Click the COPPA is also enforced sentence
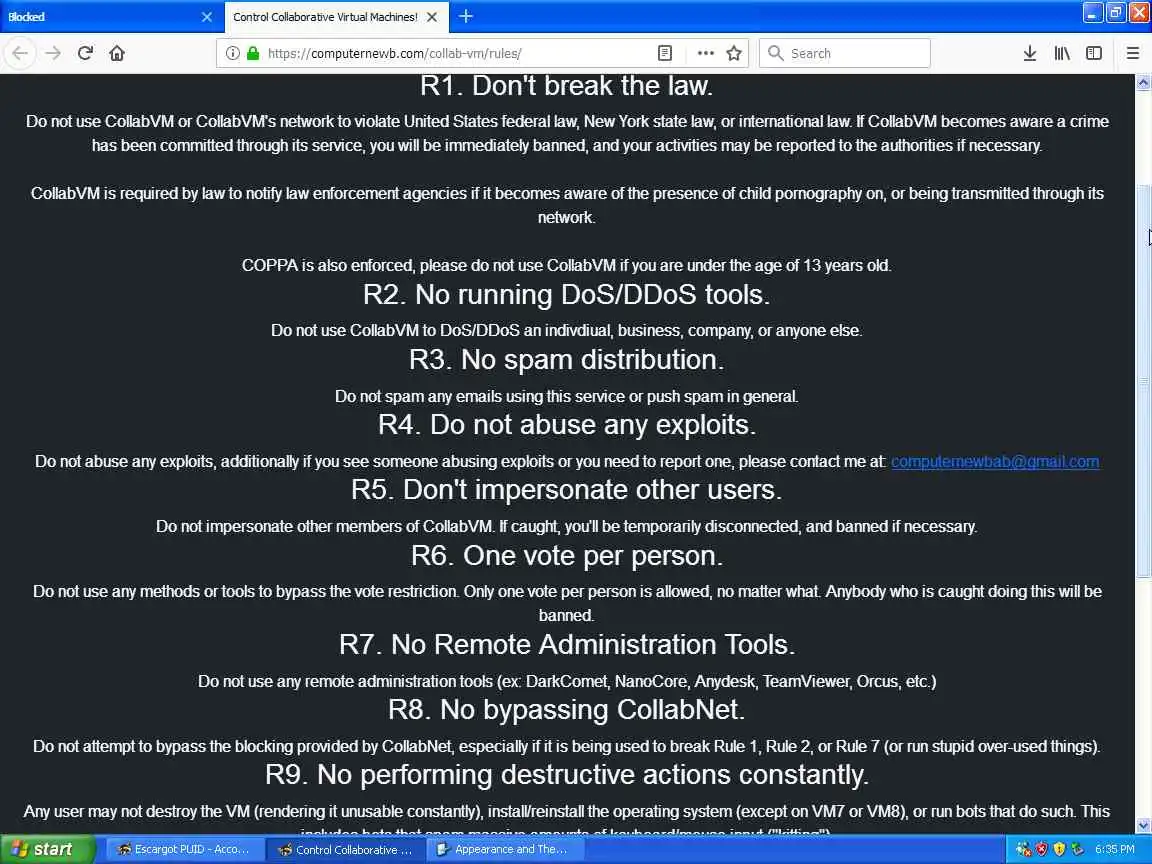 coord(566,265)
